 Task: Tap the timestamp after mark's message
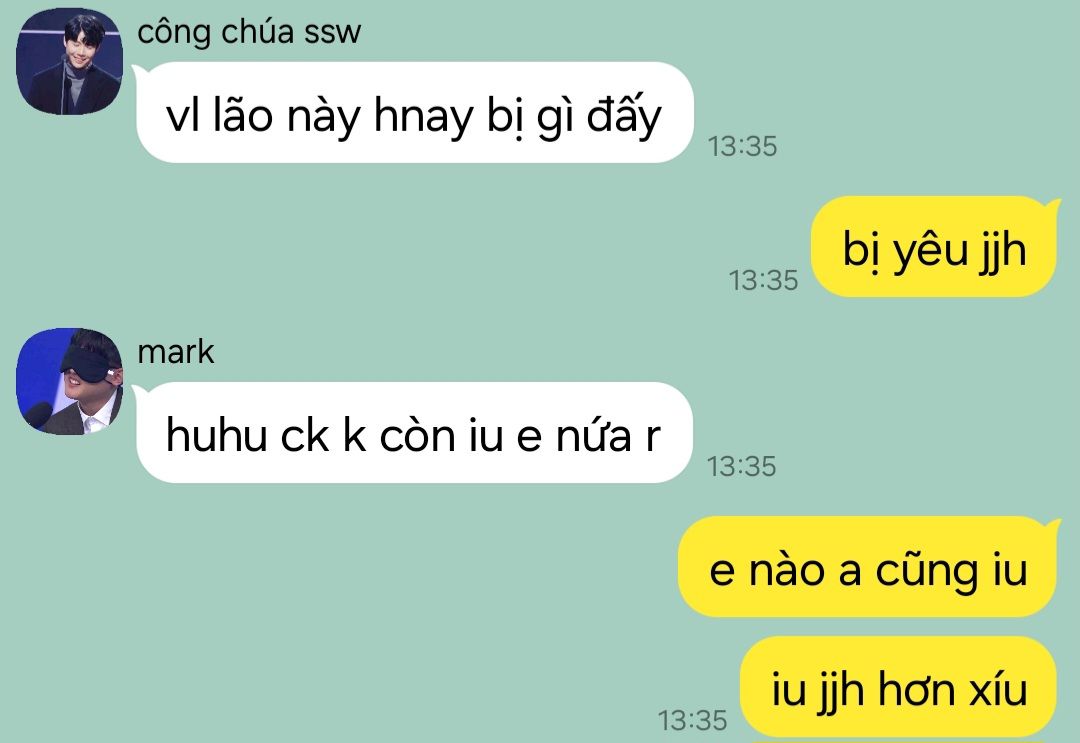tap(742, 466)
